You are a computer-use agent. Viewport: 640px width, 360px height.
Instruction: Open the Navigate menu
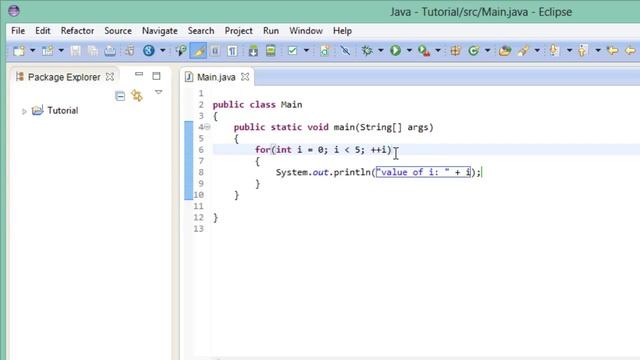tap(160, 31)
